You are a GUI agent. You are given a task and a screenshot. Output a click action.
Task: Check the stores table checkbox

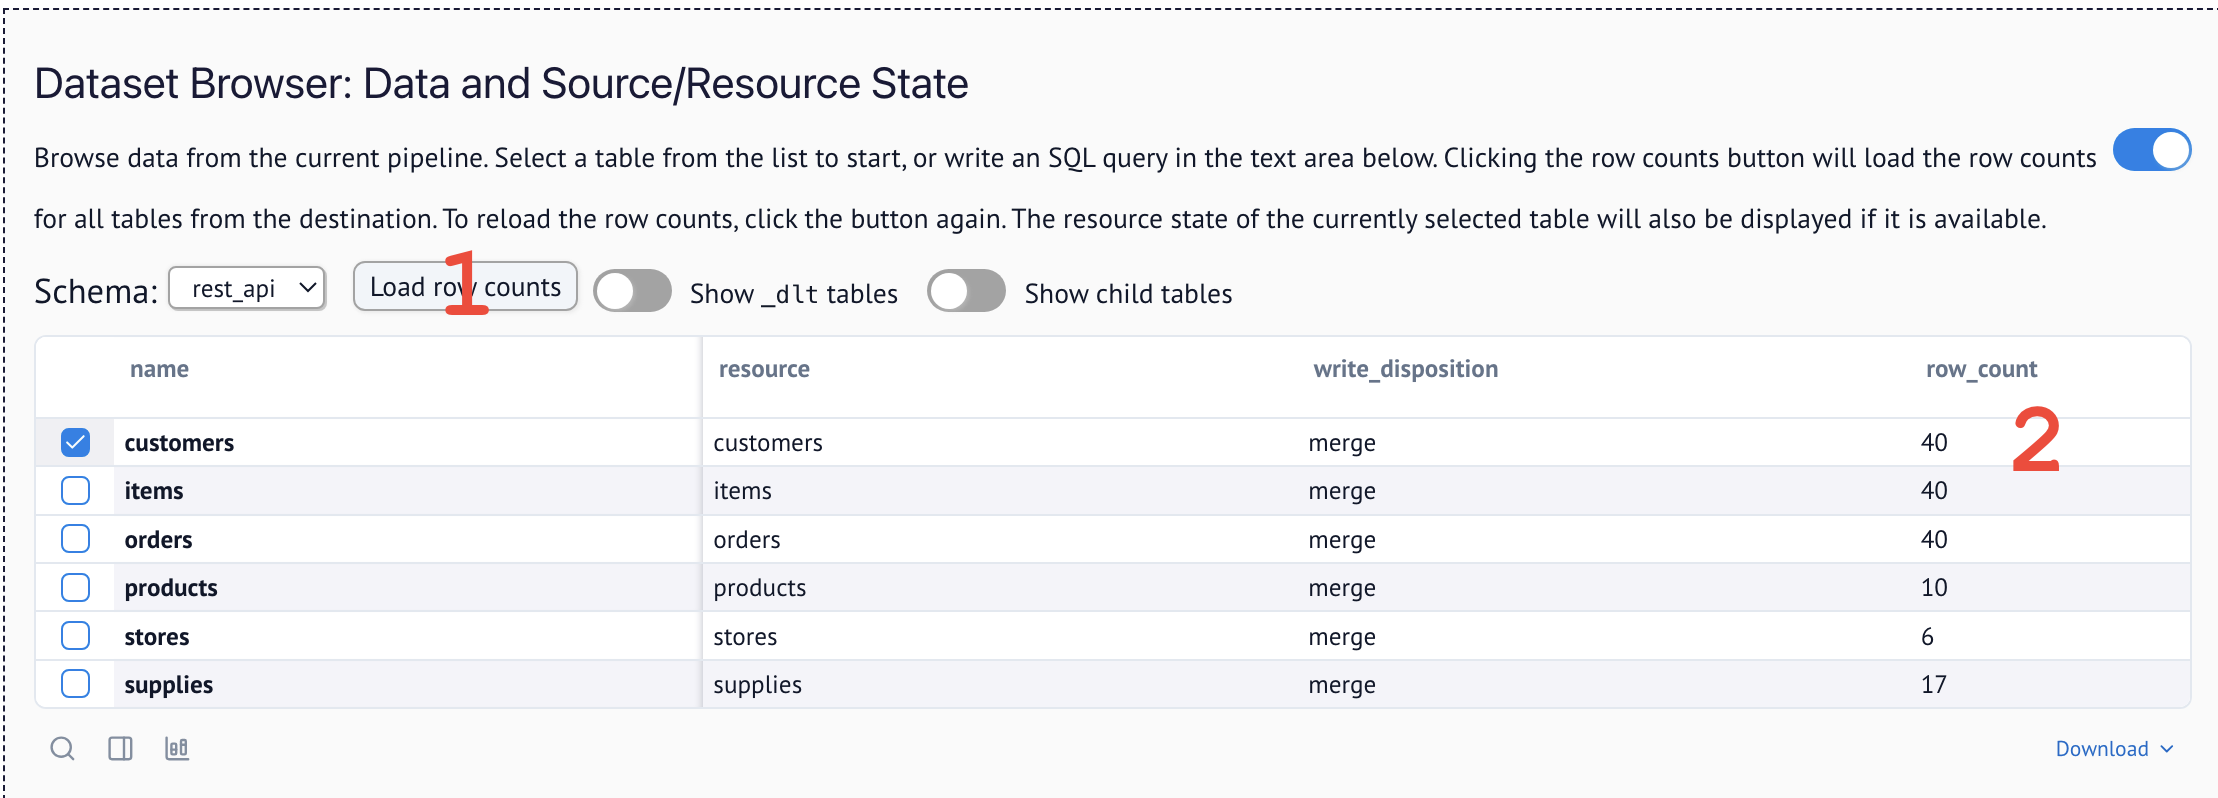[x=74, y=635]
